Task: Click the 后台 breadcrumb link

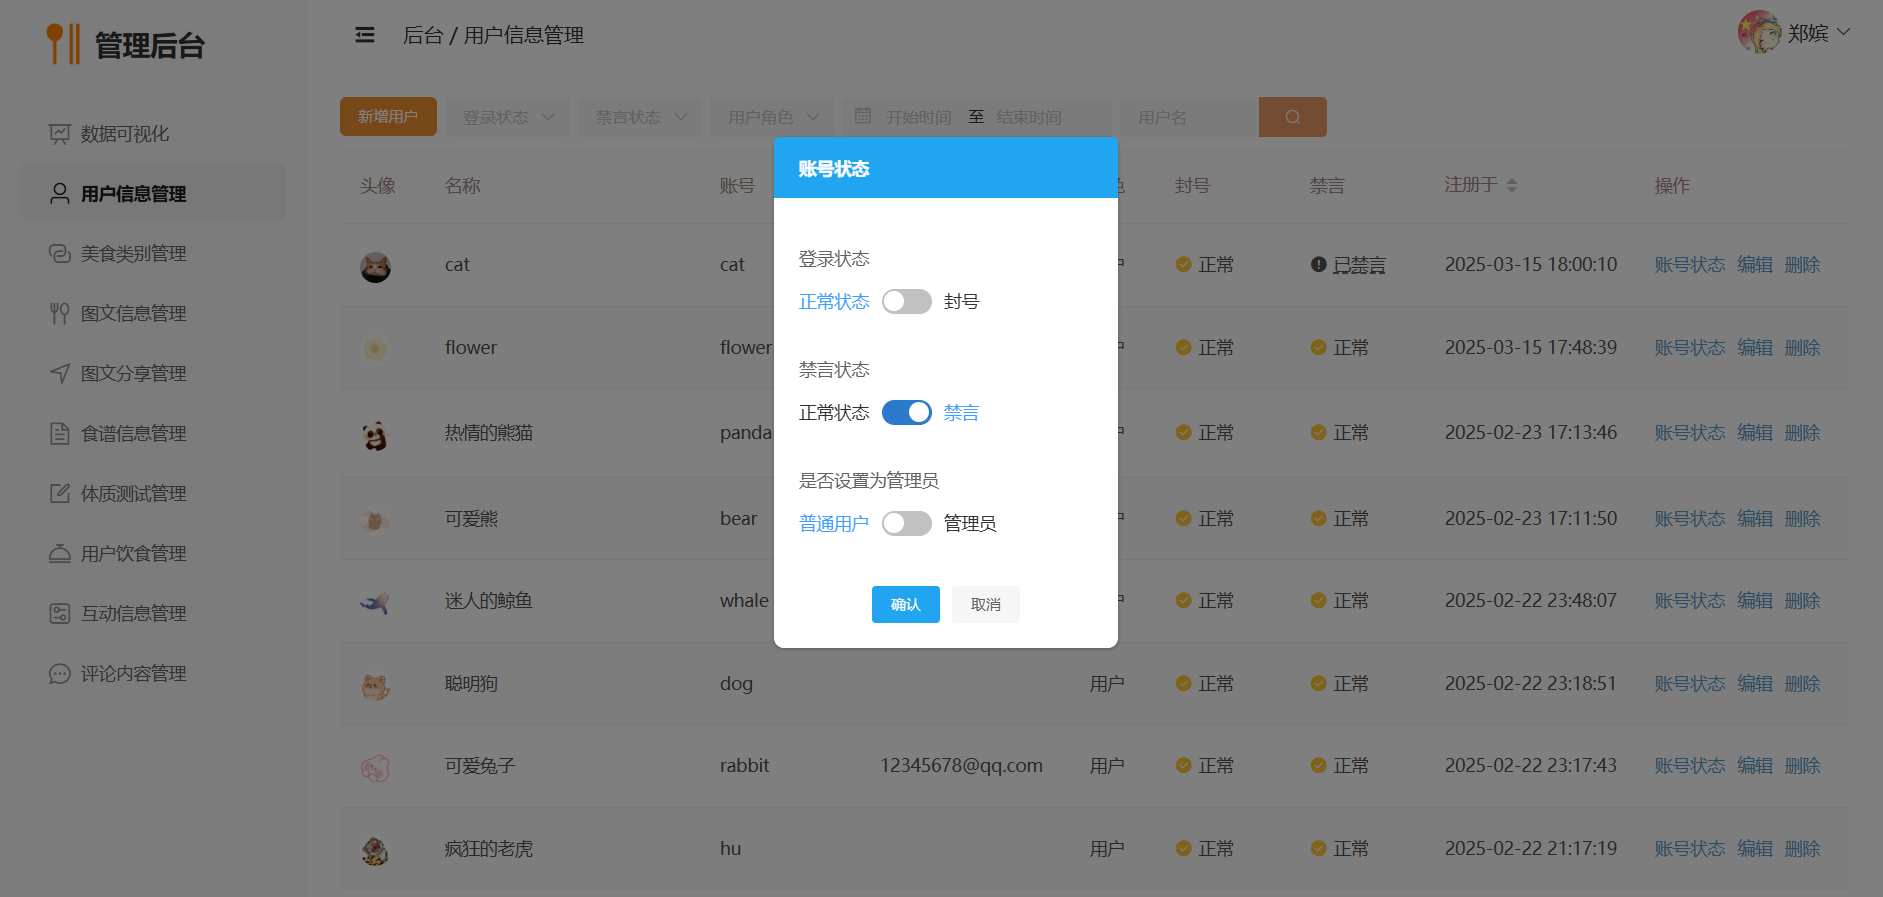Action: 423,35
